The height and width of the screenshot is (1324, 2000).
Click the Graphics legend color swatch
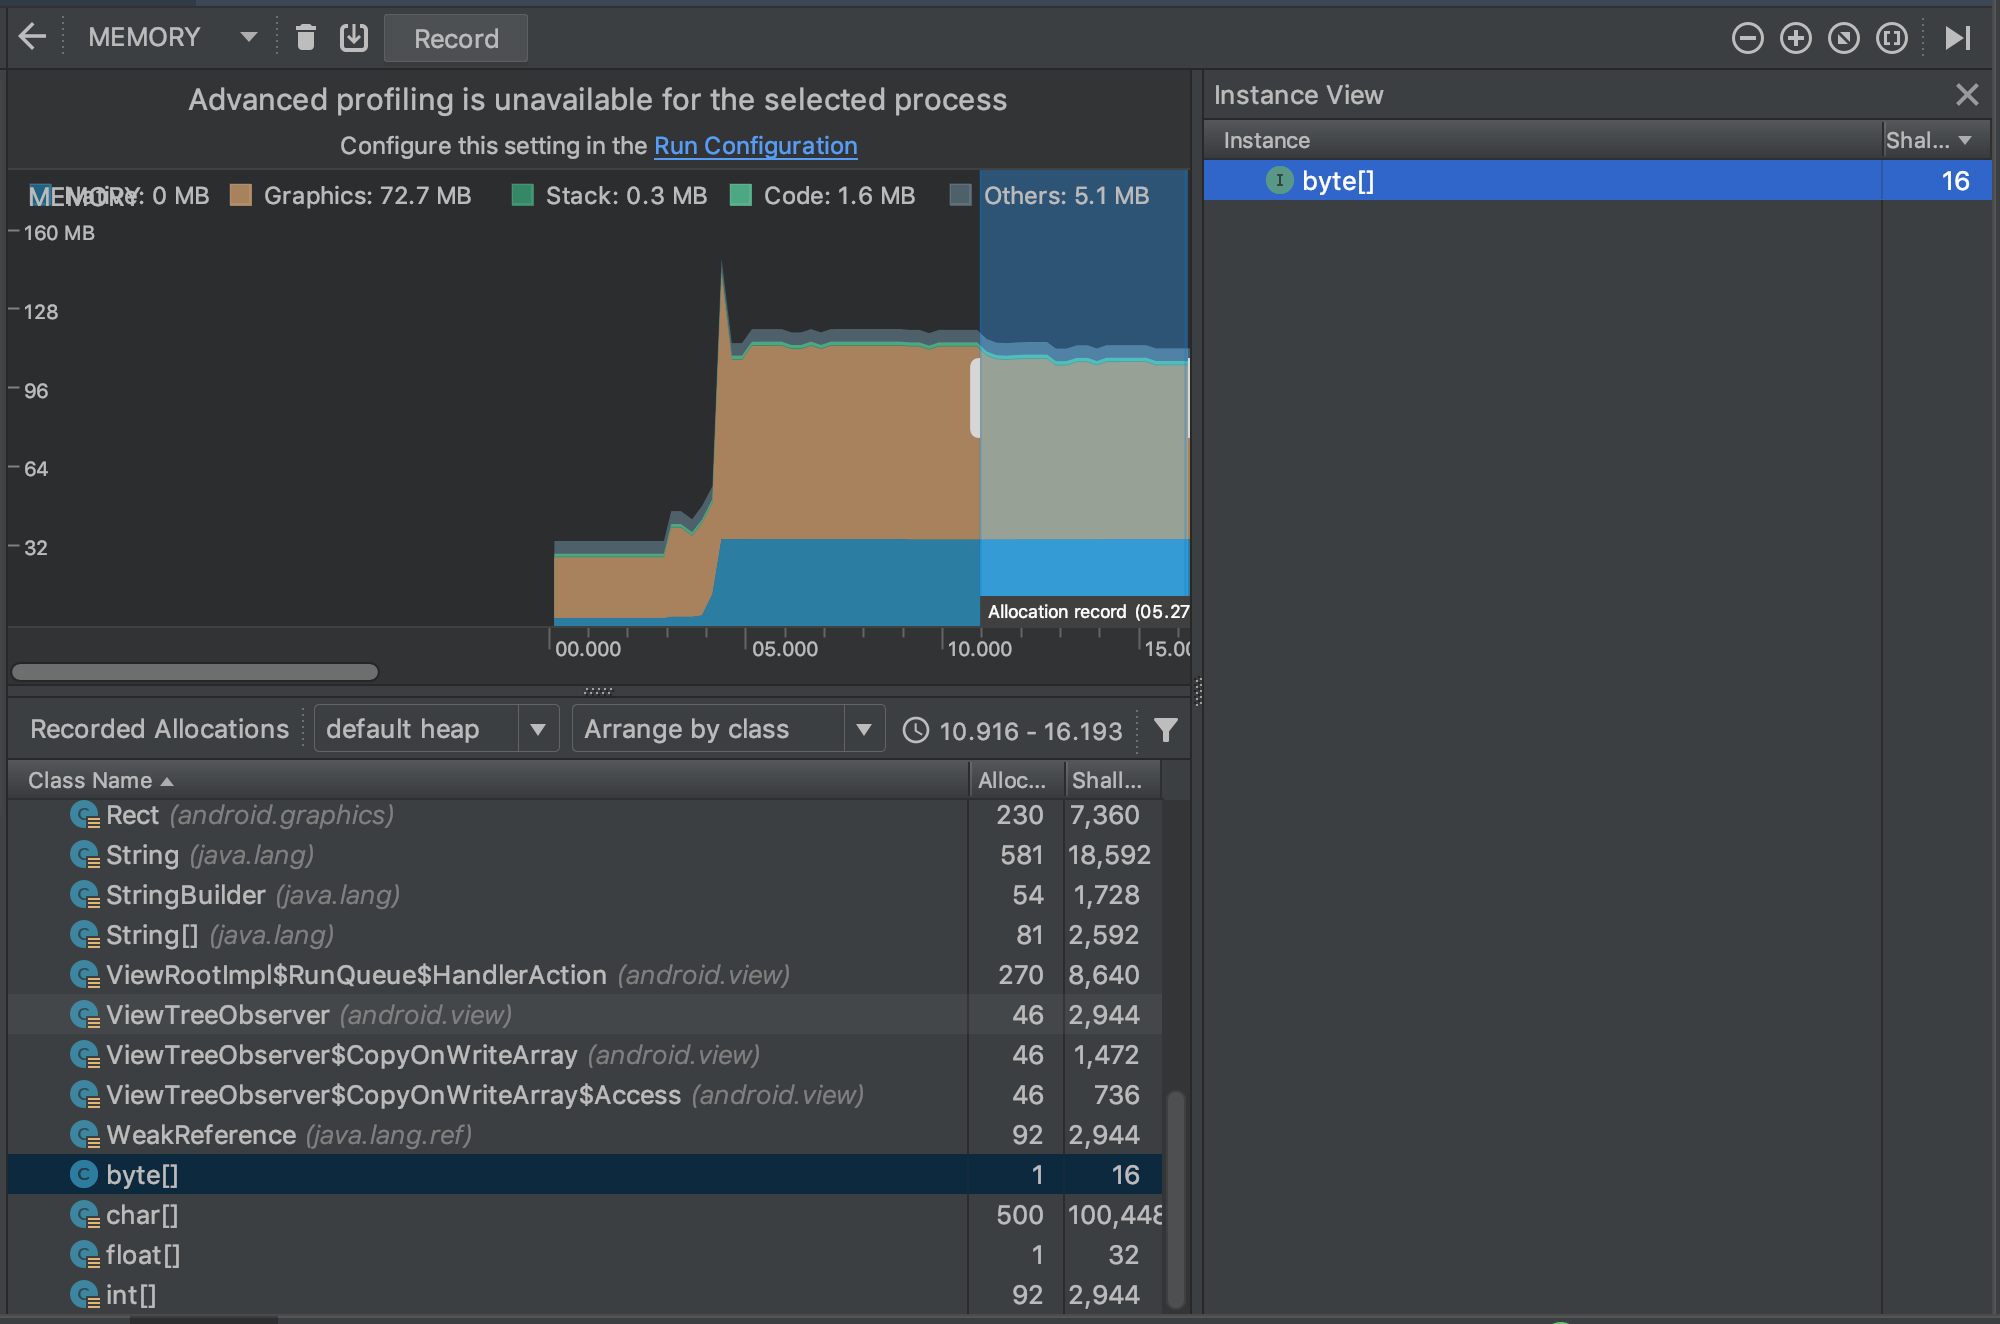click(x=240, y=195)
